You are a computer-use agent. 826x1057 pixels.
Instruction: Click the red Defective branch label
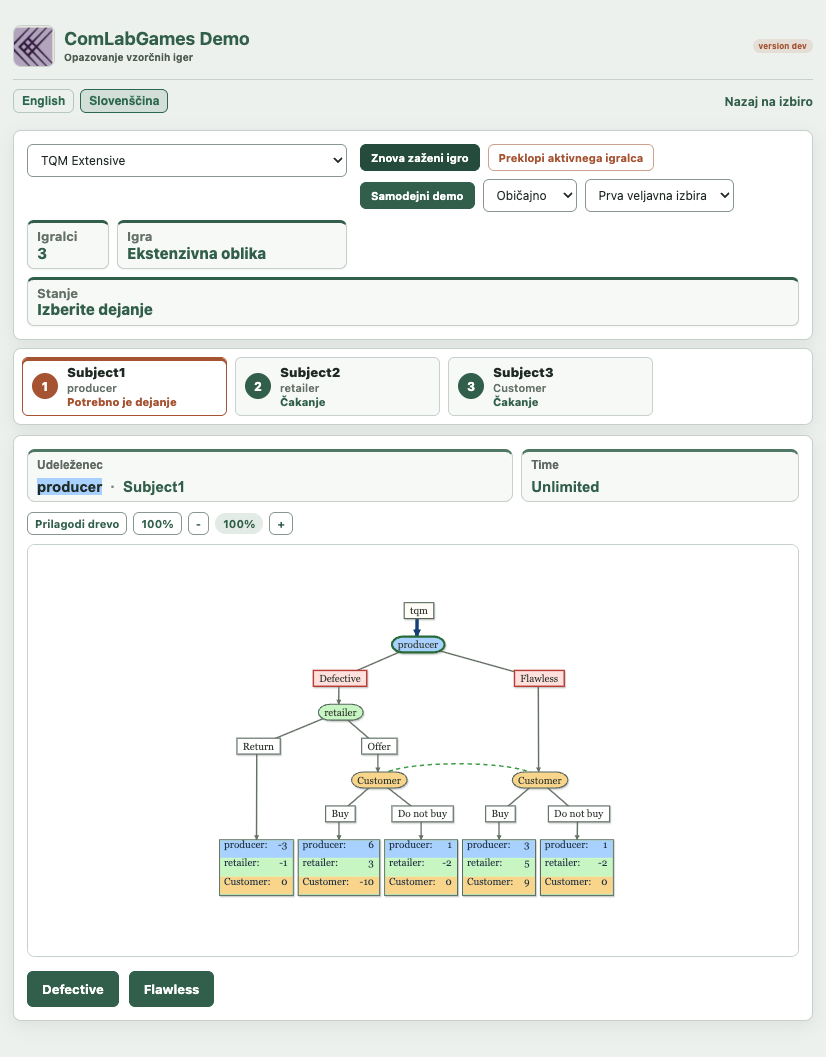(340, 679)
